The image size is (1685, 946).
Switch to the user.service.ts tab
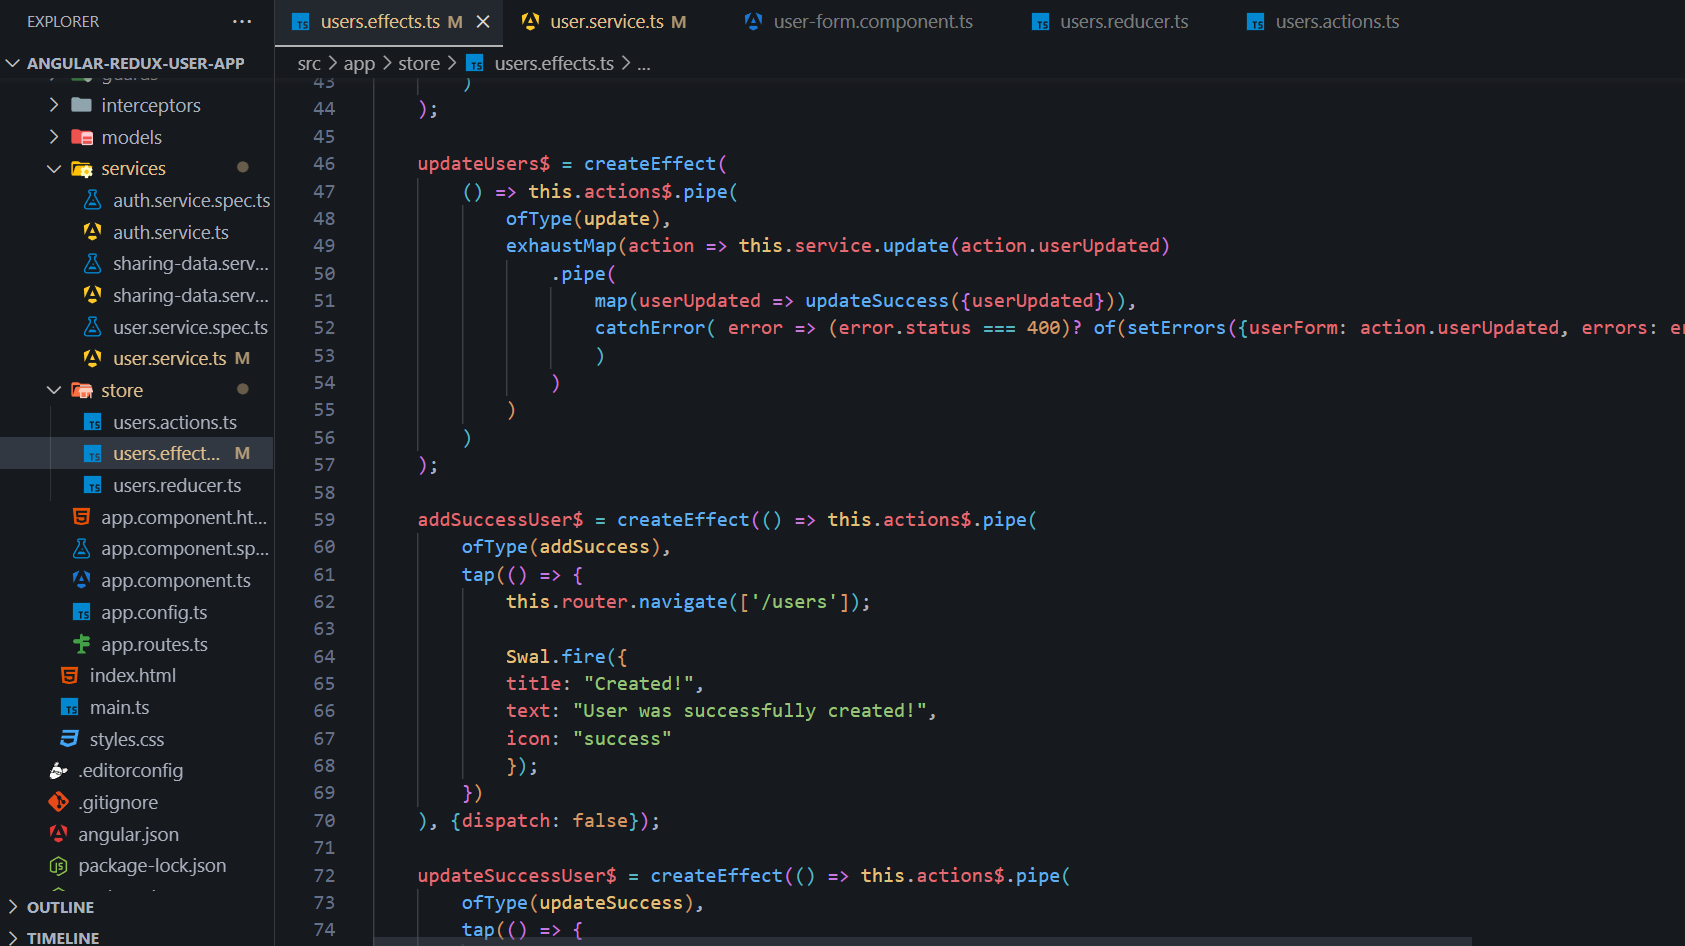(606, 21)
